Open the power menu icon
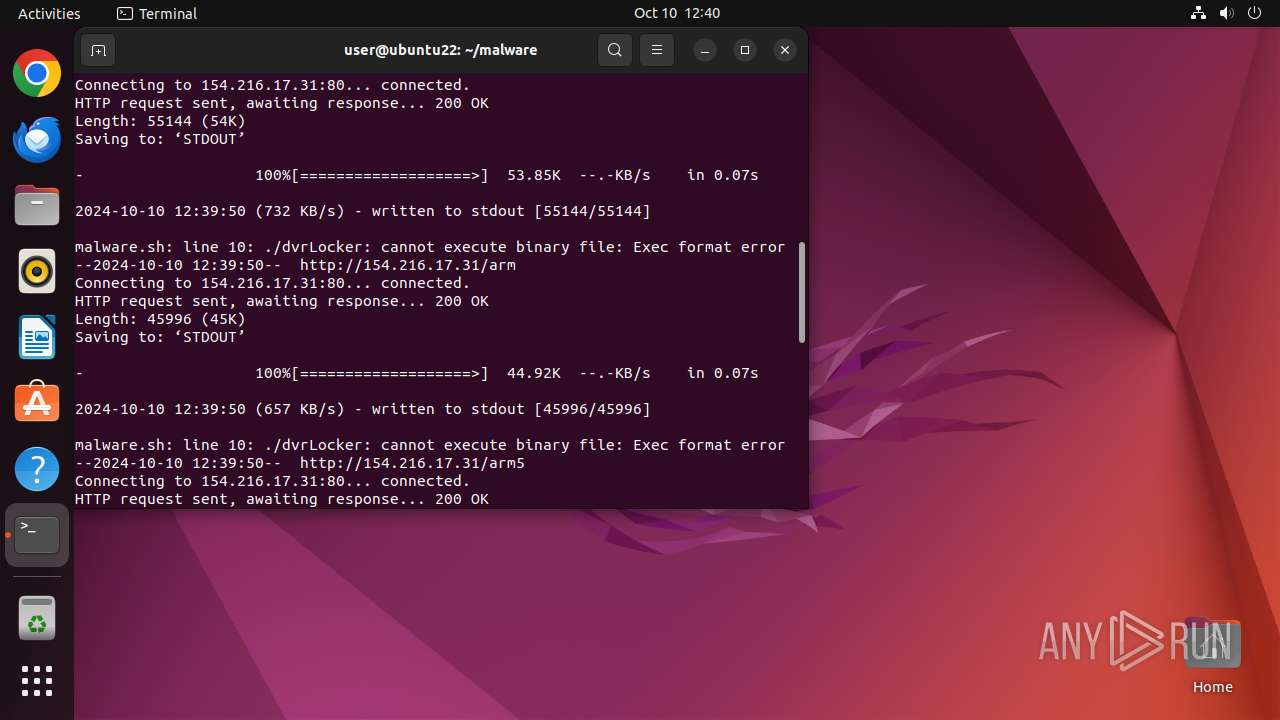 pyautogui.click(x=1255, y=13)
